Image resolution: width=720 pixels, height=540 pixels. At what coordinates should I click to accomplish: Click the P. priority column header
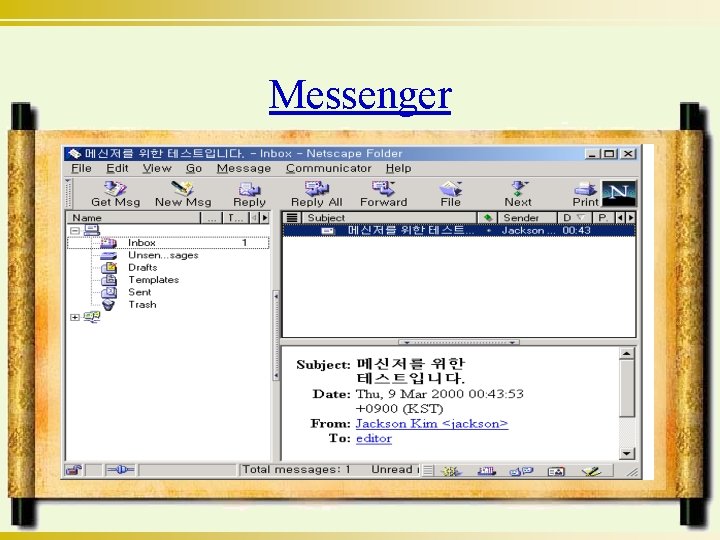pyautogui.click(x=604, y=218)
